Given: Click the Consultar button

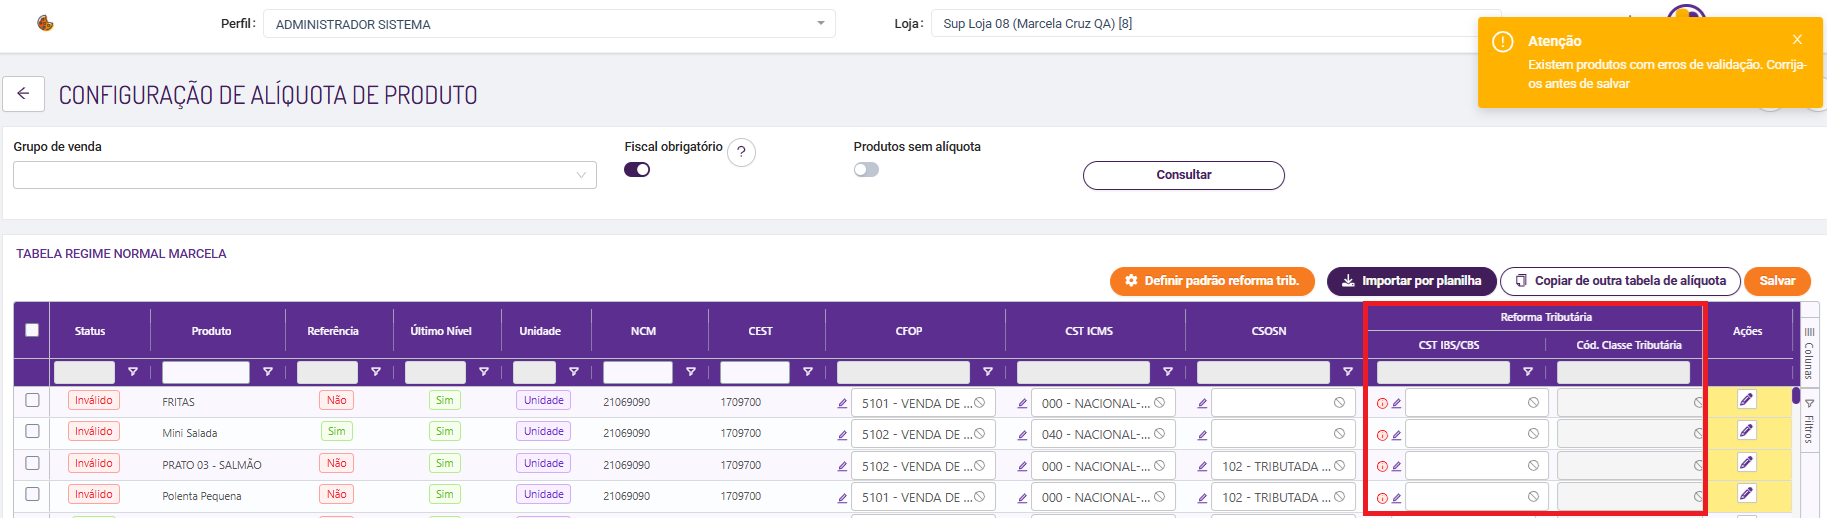Looking at the screenshot, I should click(x=1183, y=175).
